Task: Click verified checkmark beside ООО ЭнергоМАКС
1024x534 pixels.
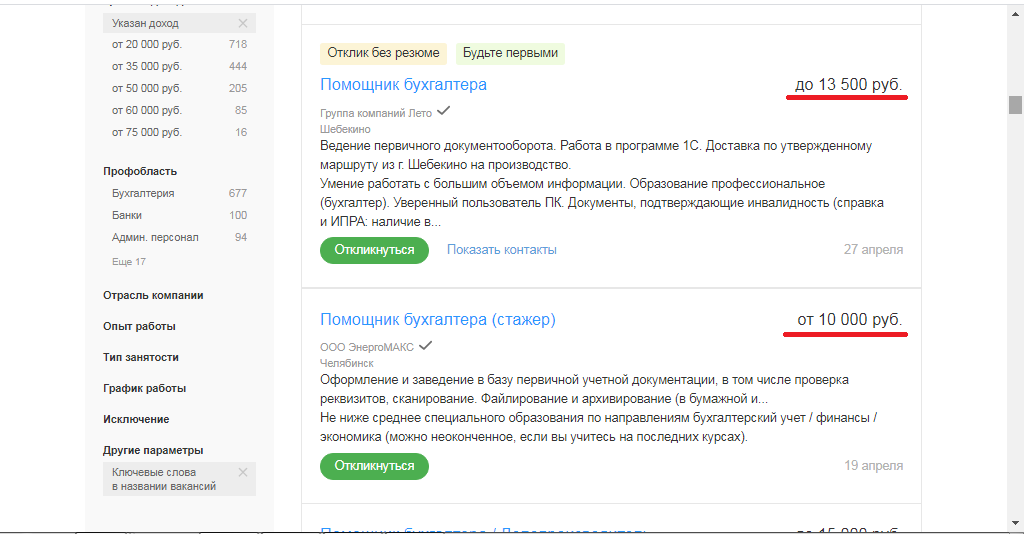Action: (426, 346)
